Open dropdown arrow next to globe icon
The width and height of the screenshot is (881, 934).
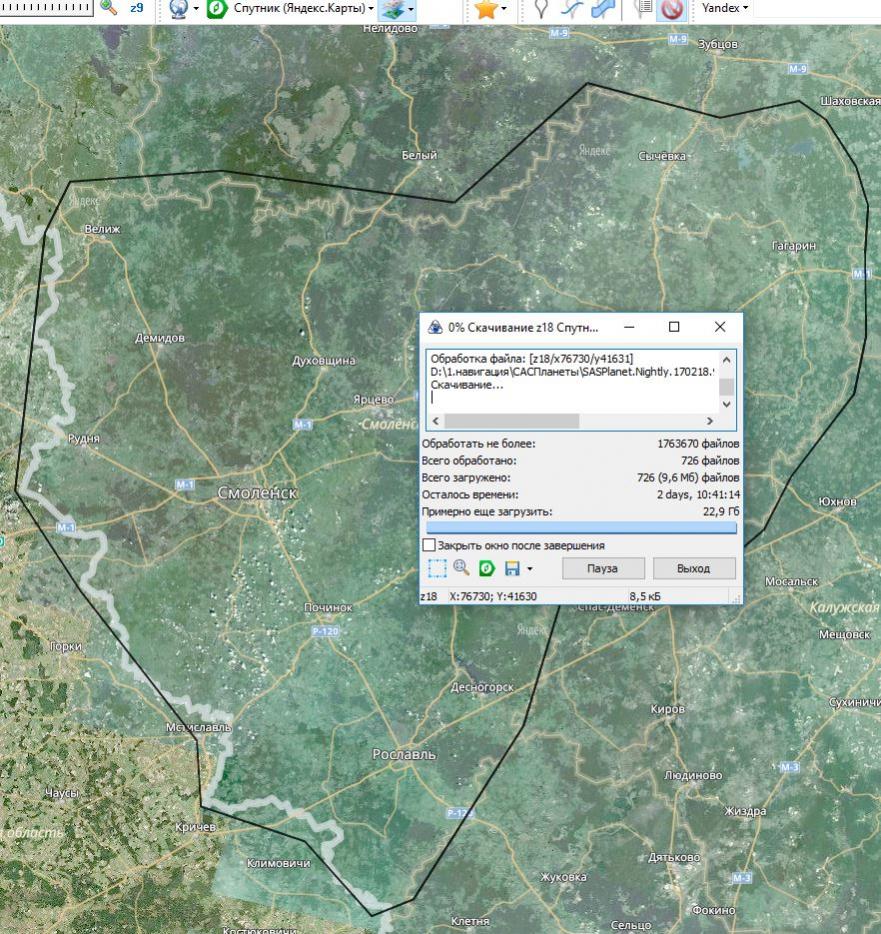(196, 9)
